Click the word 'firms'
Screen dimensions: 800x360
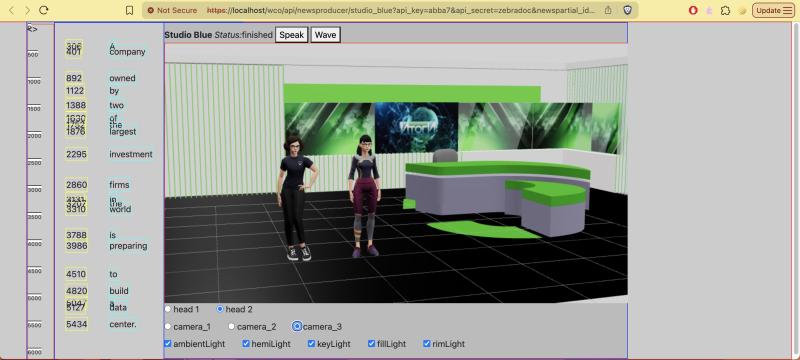[119, 185]
